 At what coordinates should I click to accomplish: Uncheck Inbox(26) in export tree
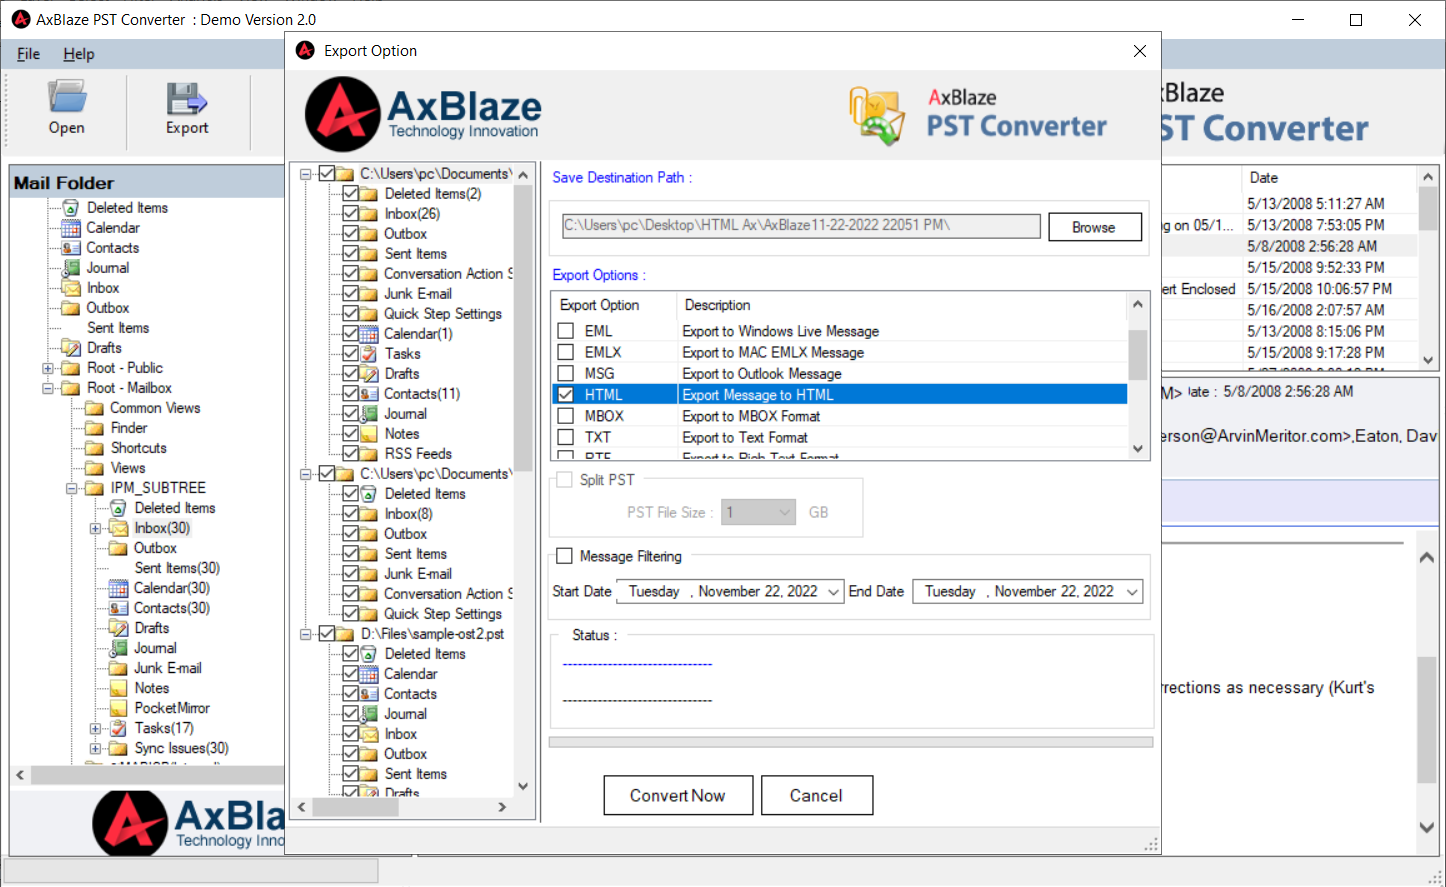pos(350,214)
